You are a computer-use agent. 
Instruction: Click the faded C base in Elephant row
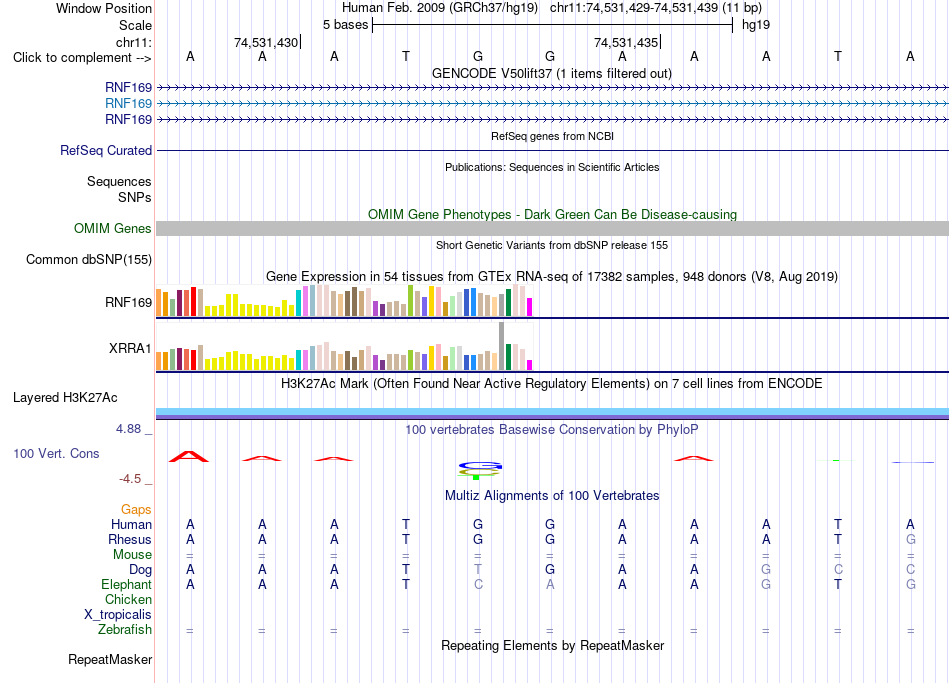pyautogui.click(x=478, y=585)
